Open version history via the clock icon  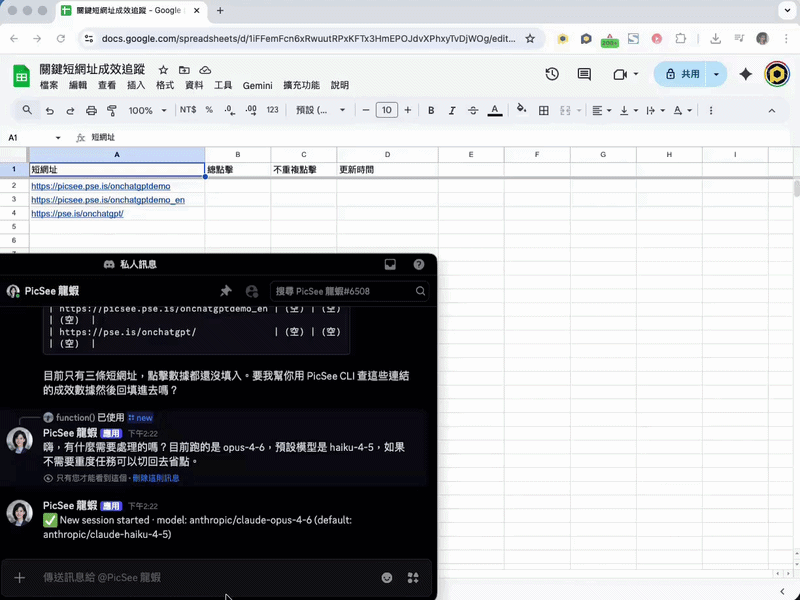pyautogui.click(x=552, y=73)
